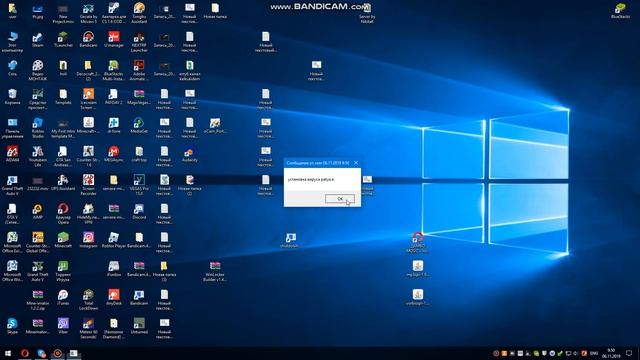Select the AIDA64 icon
Image resolution: width=640 pixels, height=360 pixels.
pyautogui.click(x=12, y=154)
